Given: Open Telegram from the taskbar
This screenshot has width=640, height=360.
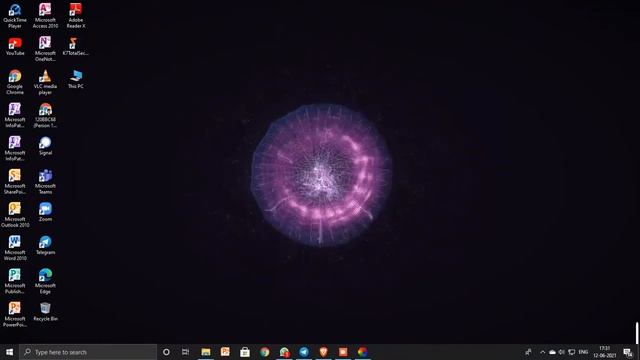Looking at the screenshot, I should tap(304, 352).
